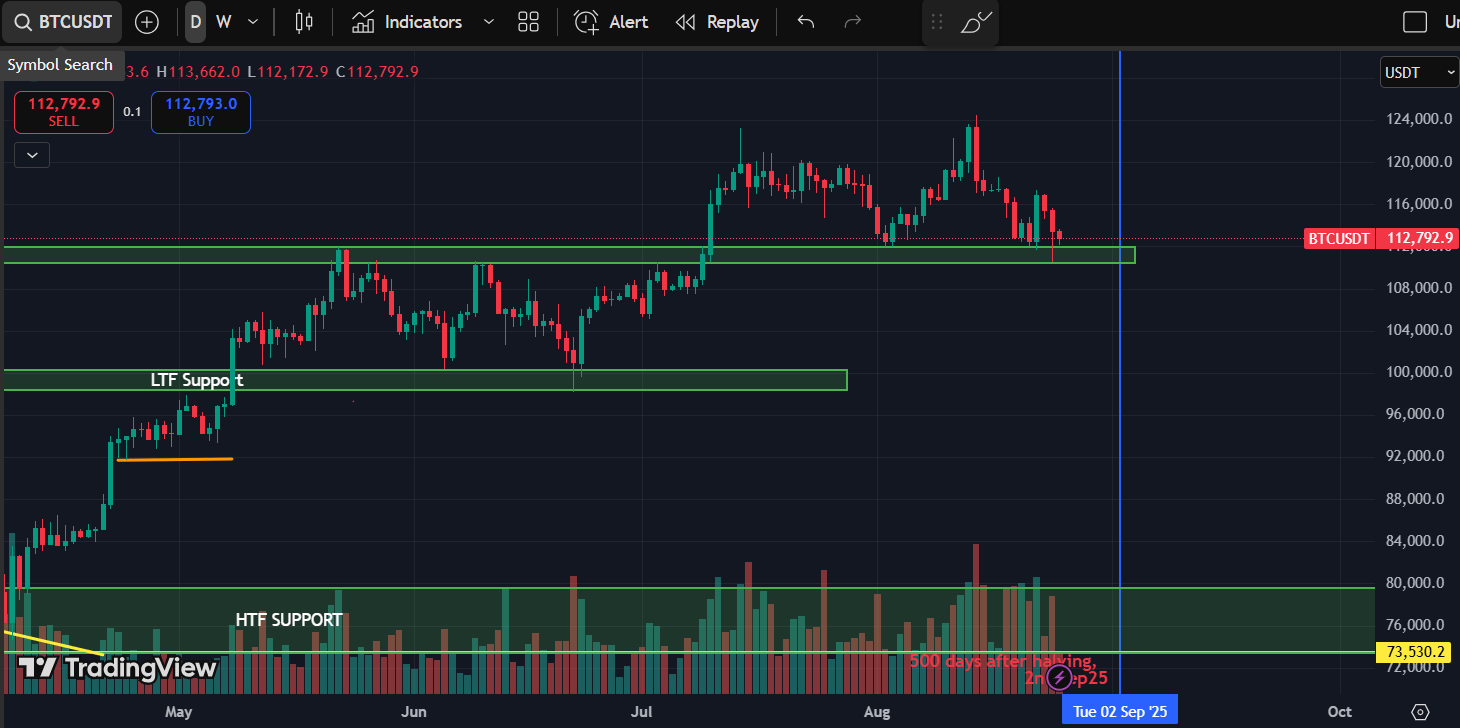Click the red SELL 112,792.9 button

coord(64,112)
